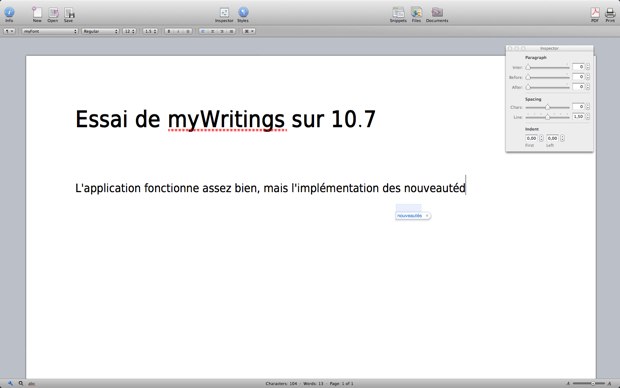620x388 pixels.
Task: Click the Left indent stepper
Action: (x=562, y=138)
